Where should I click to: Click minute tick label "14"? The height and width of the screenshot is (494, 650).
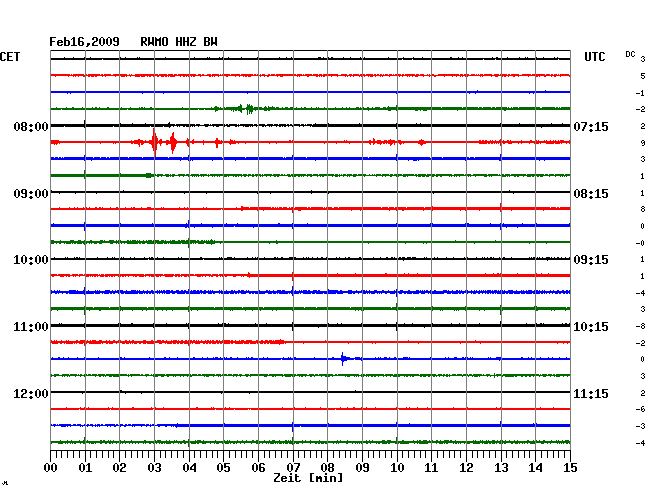[535, 468]
